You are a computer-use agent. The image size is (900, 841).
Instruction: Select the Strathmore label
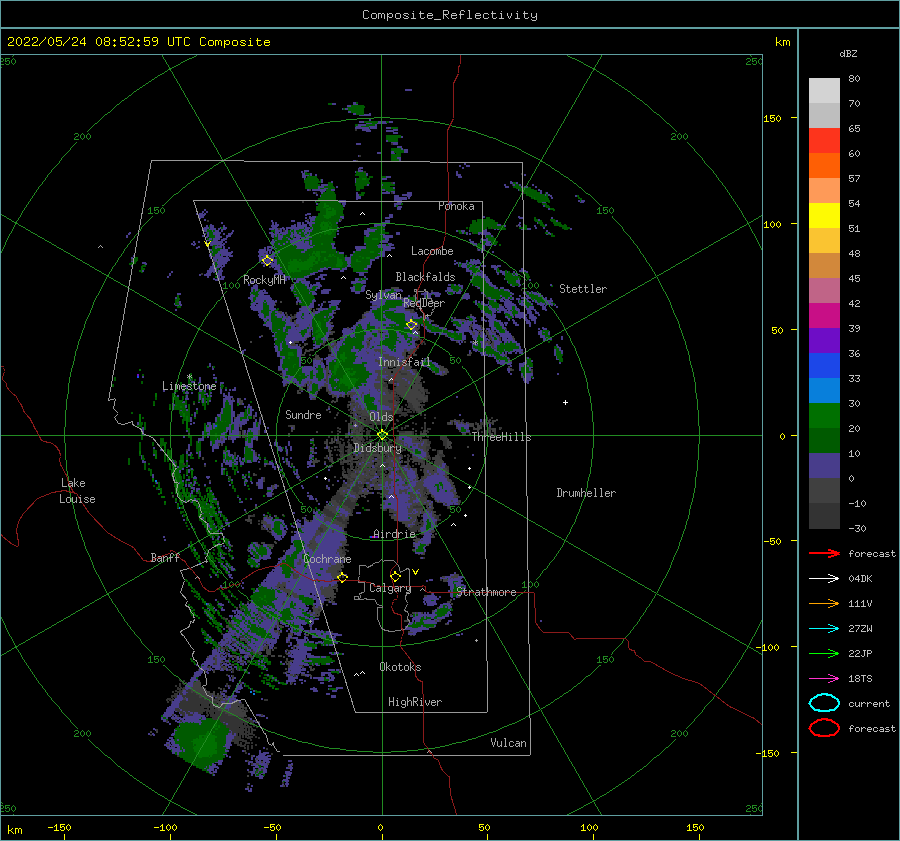(x=487, y=592)
